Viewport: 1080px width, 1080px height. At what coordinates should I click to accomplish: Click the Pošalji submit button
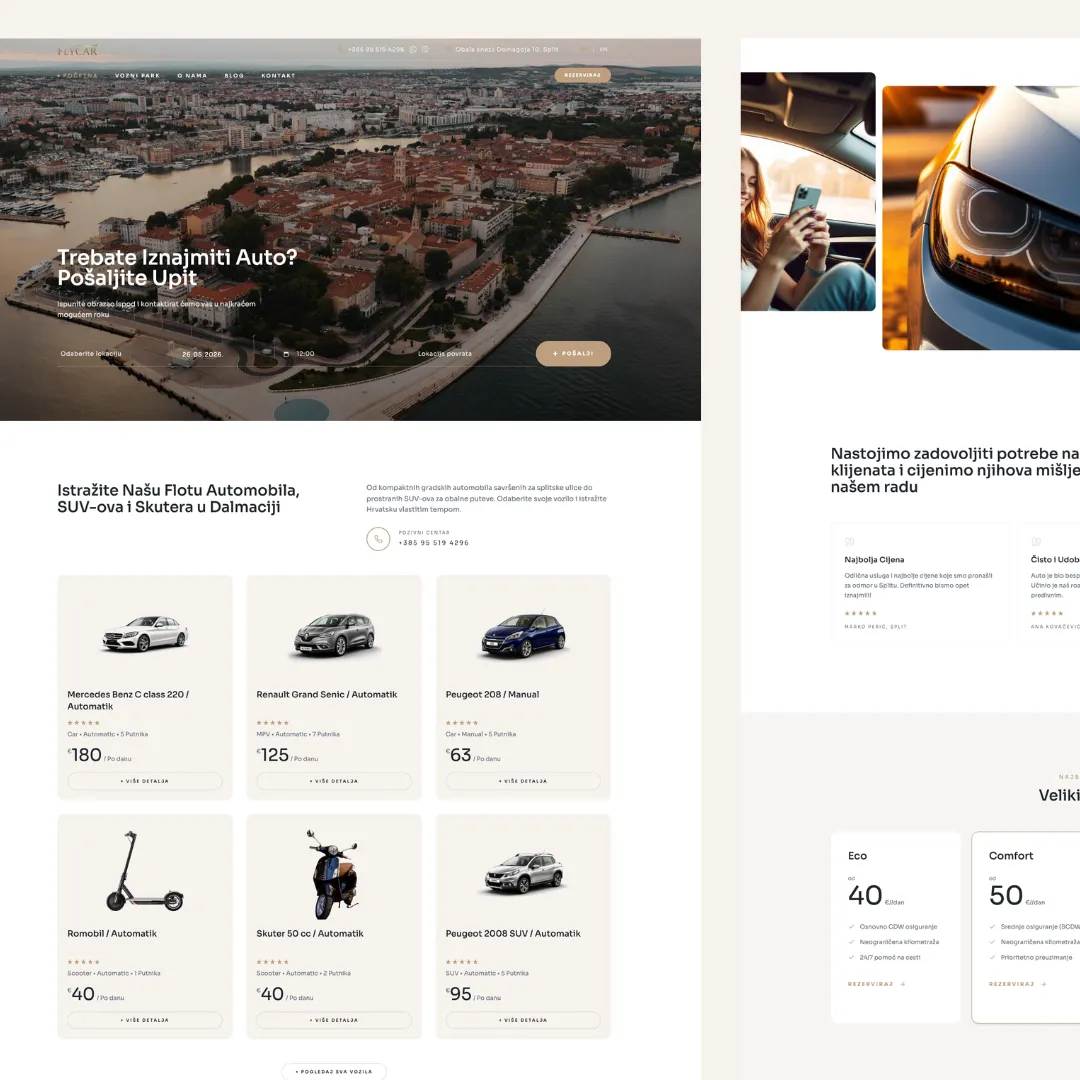(x=573, y=353)
